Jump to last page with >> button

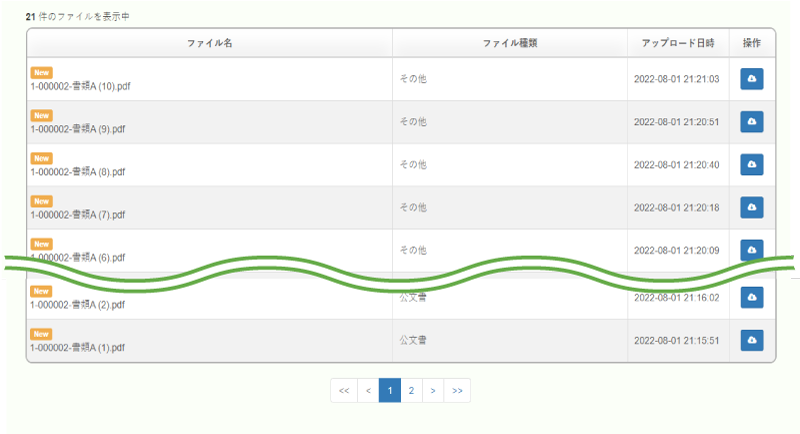[x=457, y=391]
